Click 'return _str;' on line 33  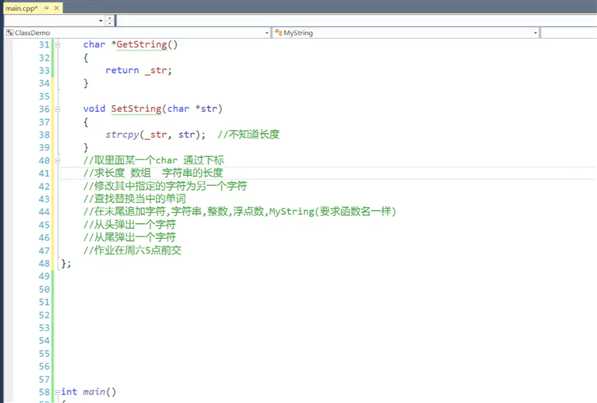pyautogui.click(x=139, y=70)
